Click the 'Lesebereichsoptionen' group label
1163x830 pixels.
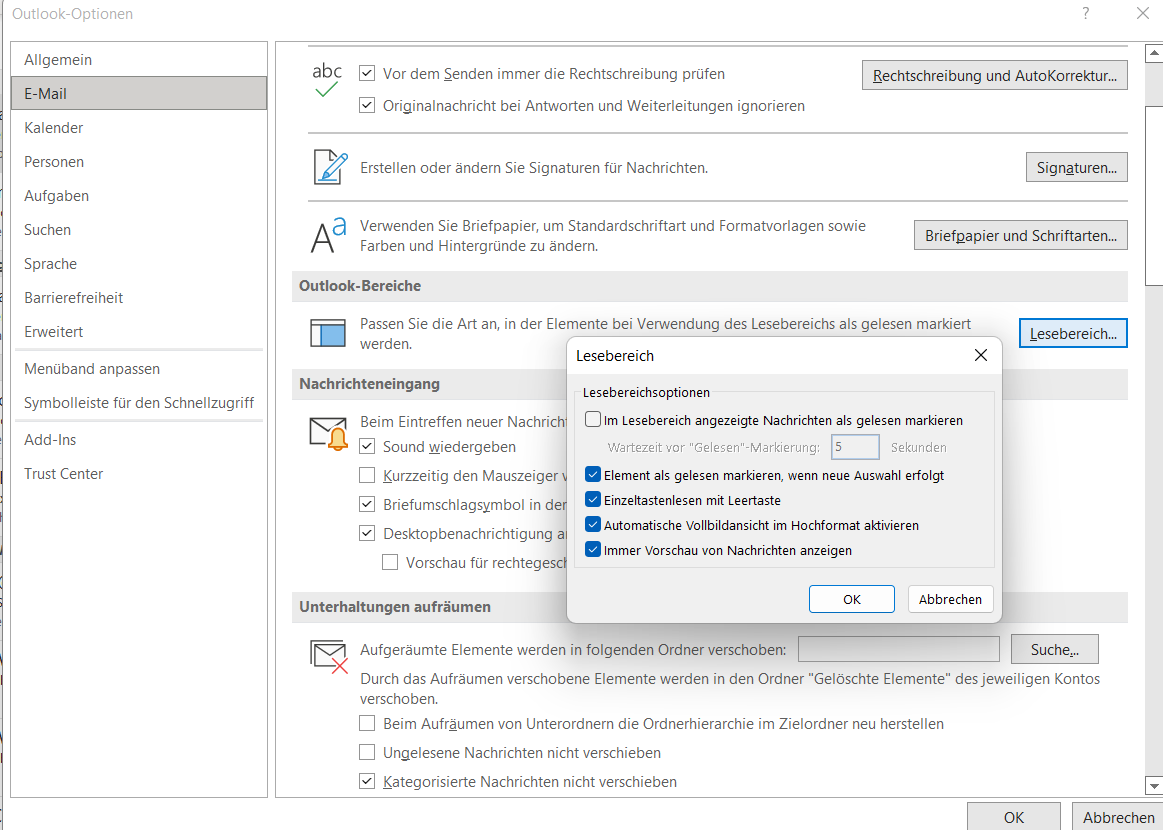pyautogui.click(x=646, y=392)
